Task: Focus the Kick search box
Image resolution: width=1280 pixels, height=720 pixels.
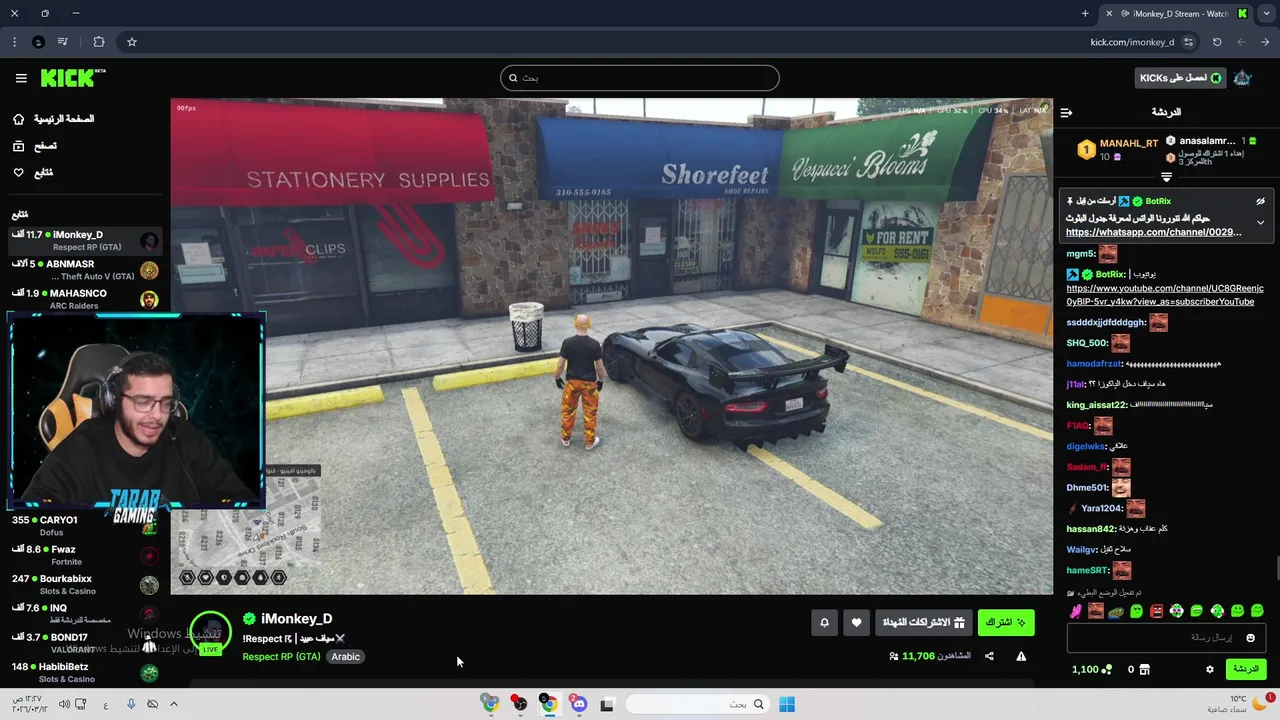Action: pyautogui.click(x=640, y=78)
